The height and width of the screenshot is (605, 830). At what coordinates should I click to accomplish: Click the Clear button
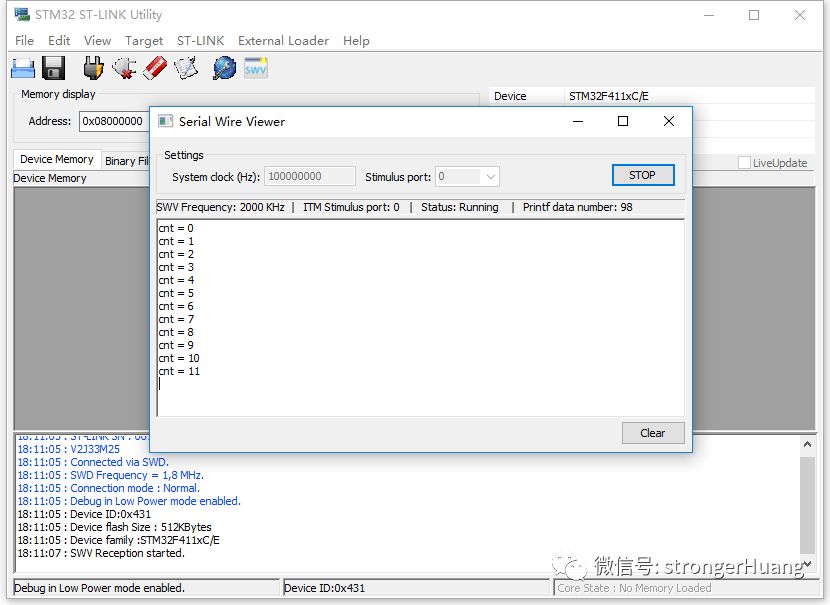653,433
